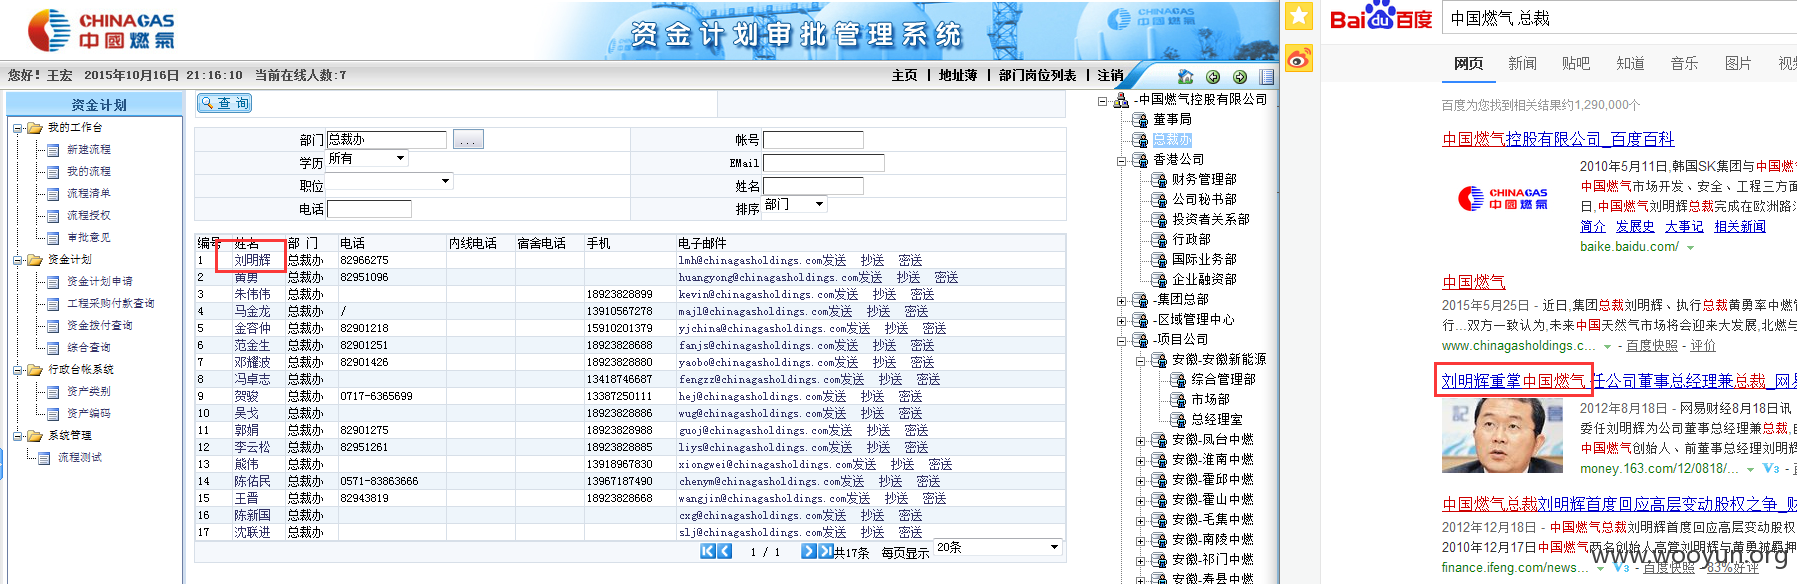Expand 区域管理中心 in organization tree
This screenshot has width=1797, height=584.
[x=1122, y=320]
